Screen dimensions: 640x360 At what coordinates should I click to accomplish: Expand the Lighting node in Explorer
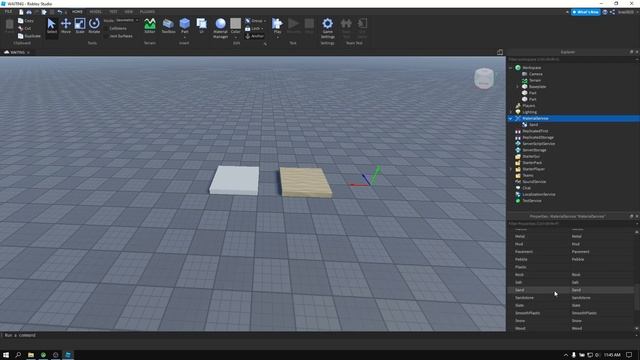511,112
